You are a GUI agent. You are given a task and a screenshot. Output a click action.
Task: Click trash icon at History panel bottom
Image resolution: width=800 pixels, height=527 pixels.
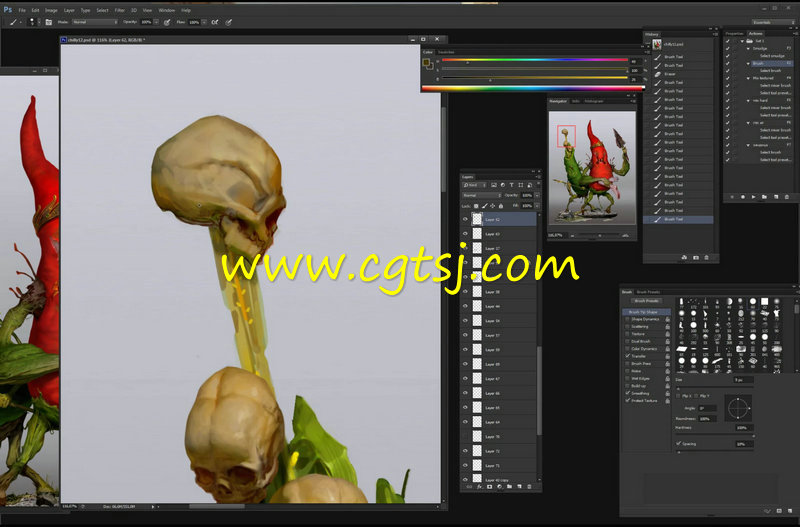coord(706,258)
